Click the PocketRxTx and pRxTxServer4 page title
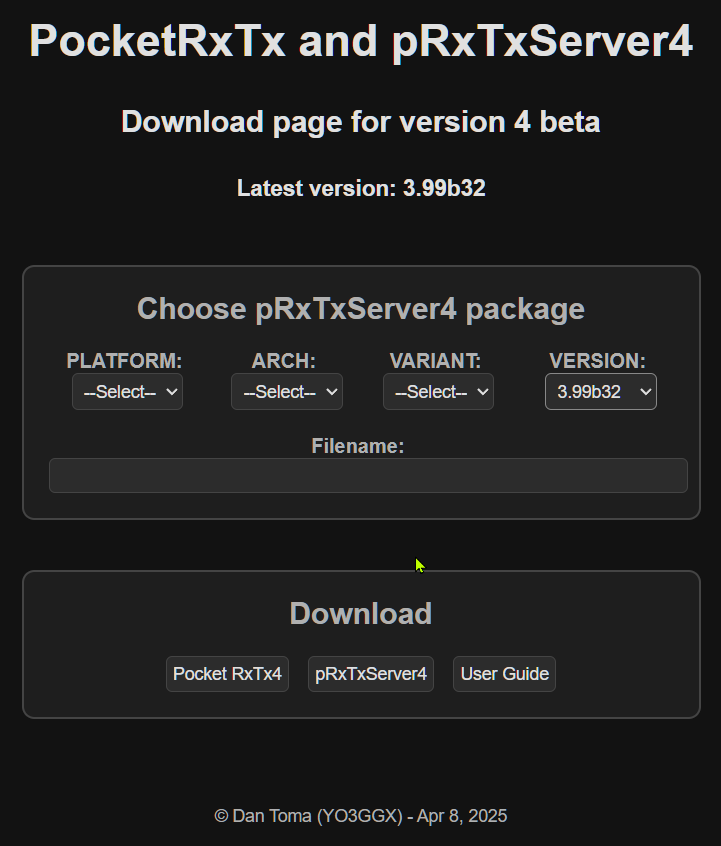This screenshot has height=846, width=721. 360,42
